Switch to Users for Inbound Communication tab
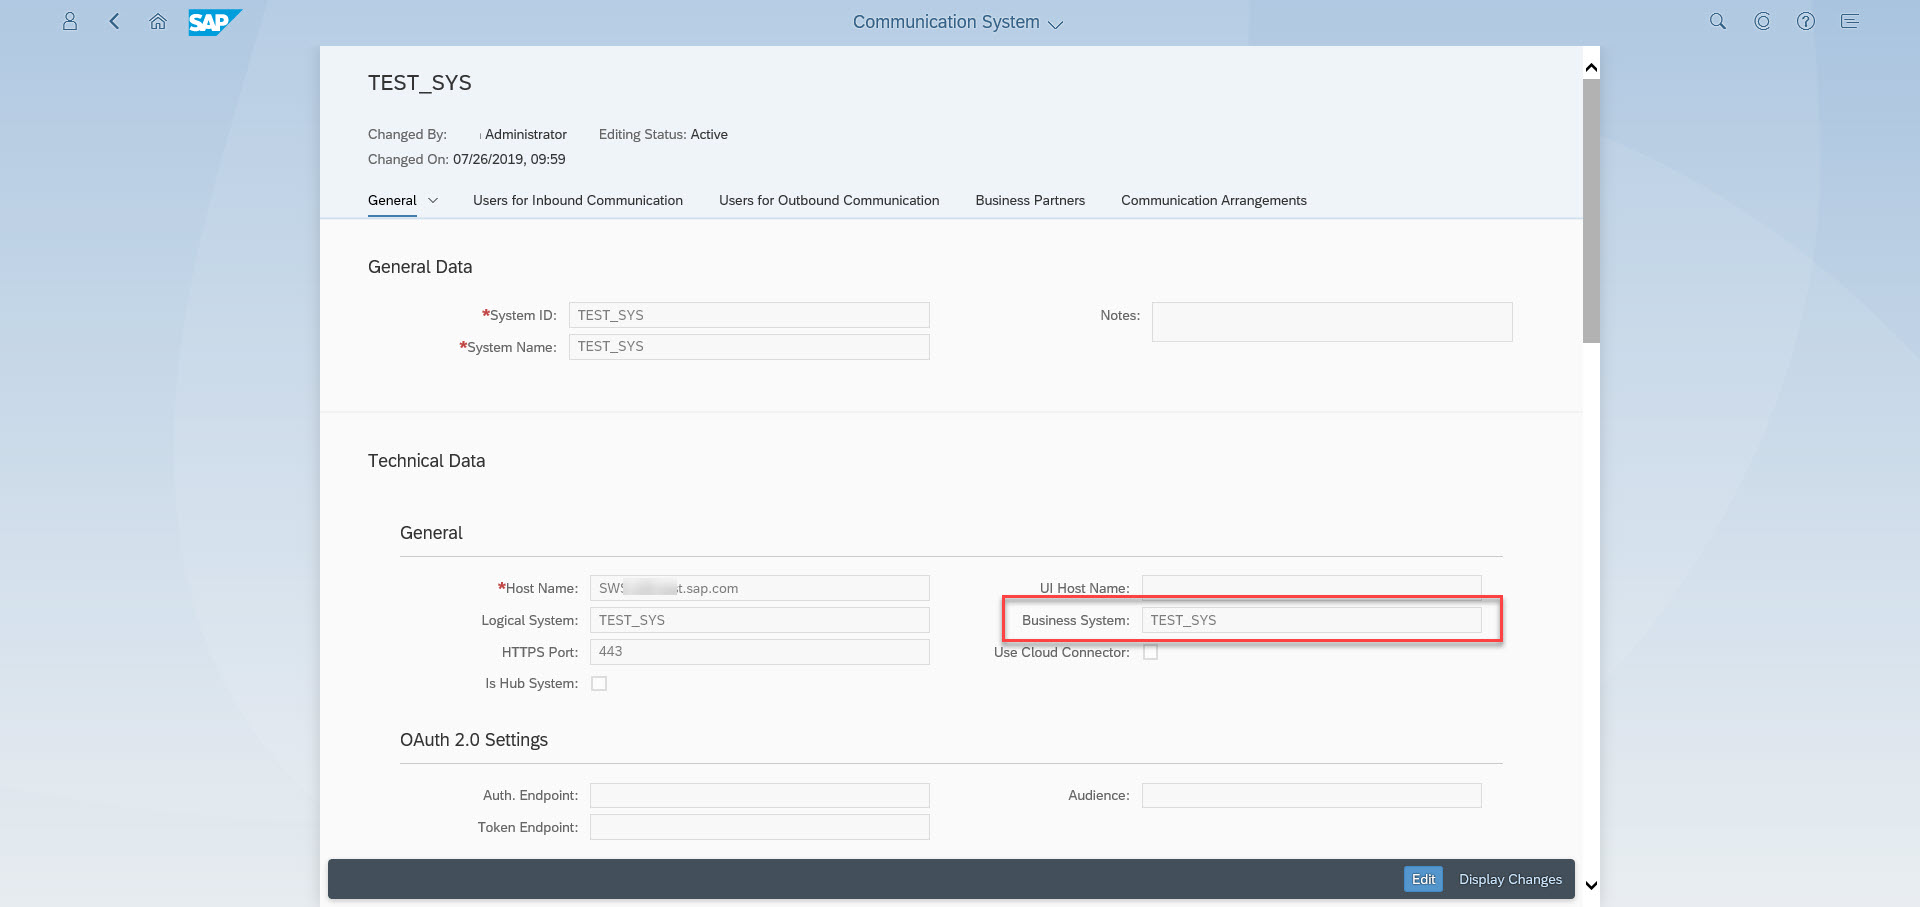The height and width of the screenshot is (907, 1920). 578,200
